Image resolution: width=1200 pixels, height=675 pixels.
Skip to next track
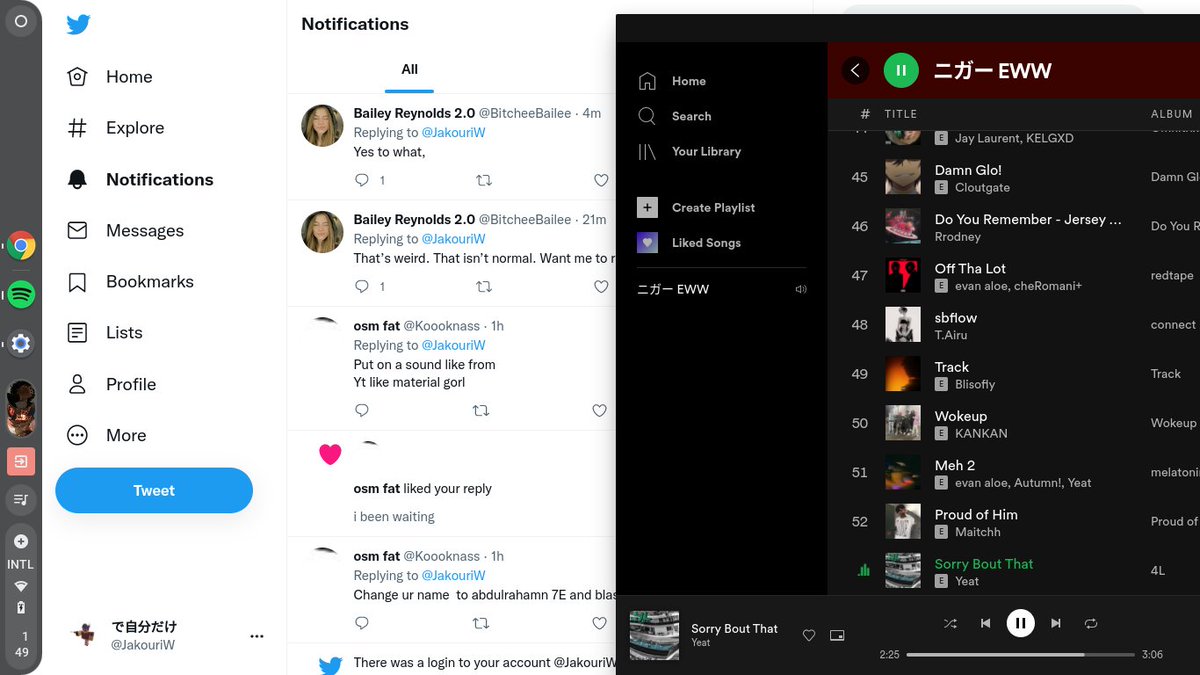(x=1055, y=623)
